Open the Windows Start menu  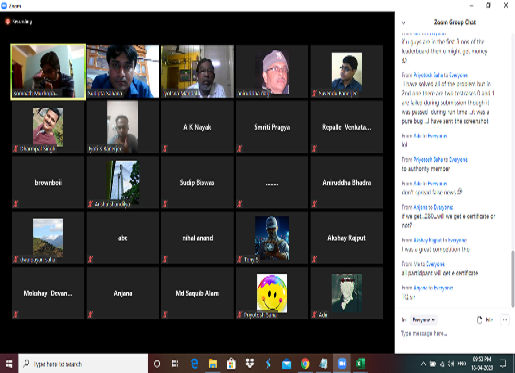[9, 364]
